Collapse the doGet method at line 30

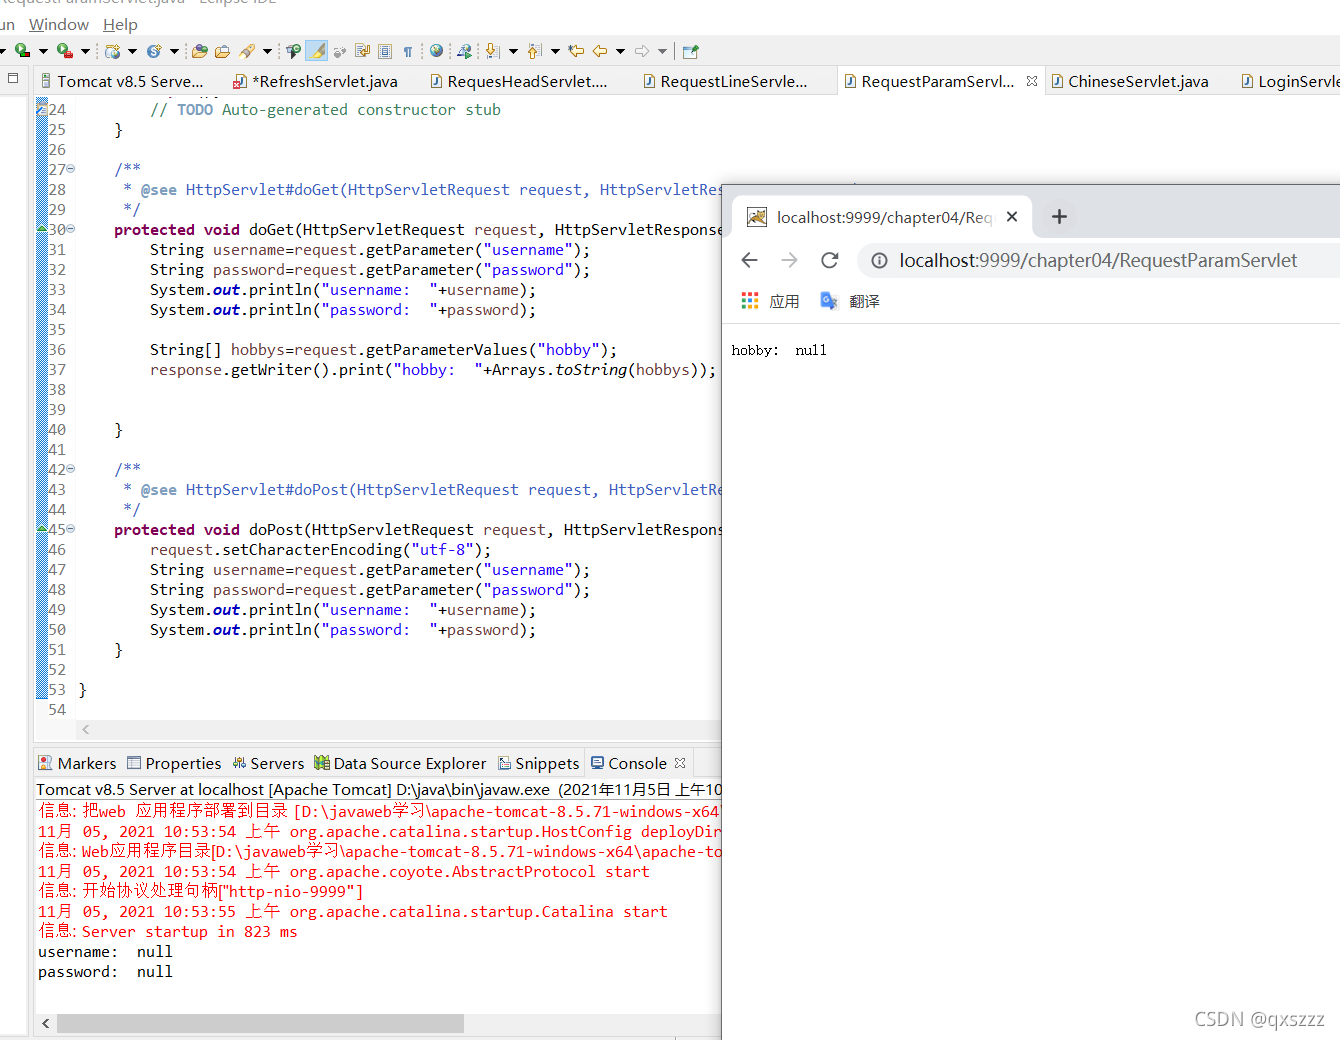coord(71,229)
